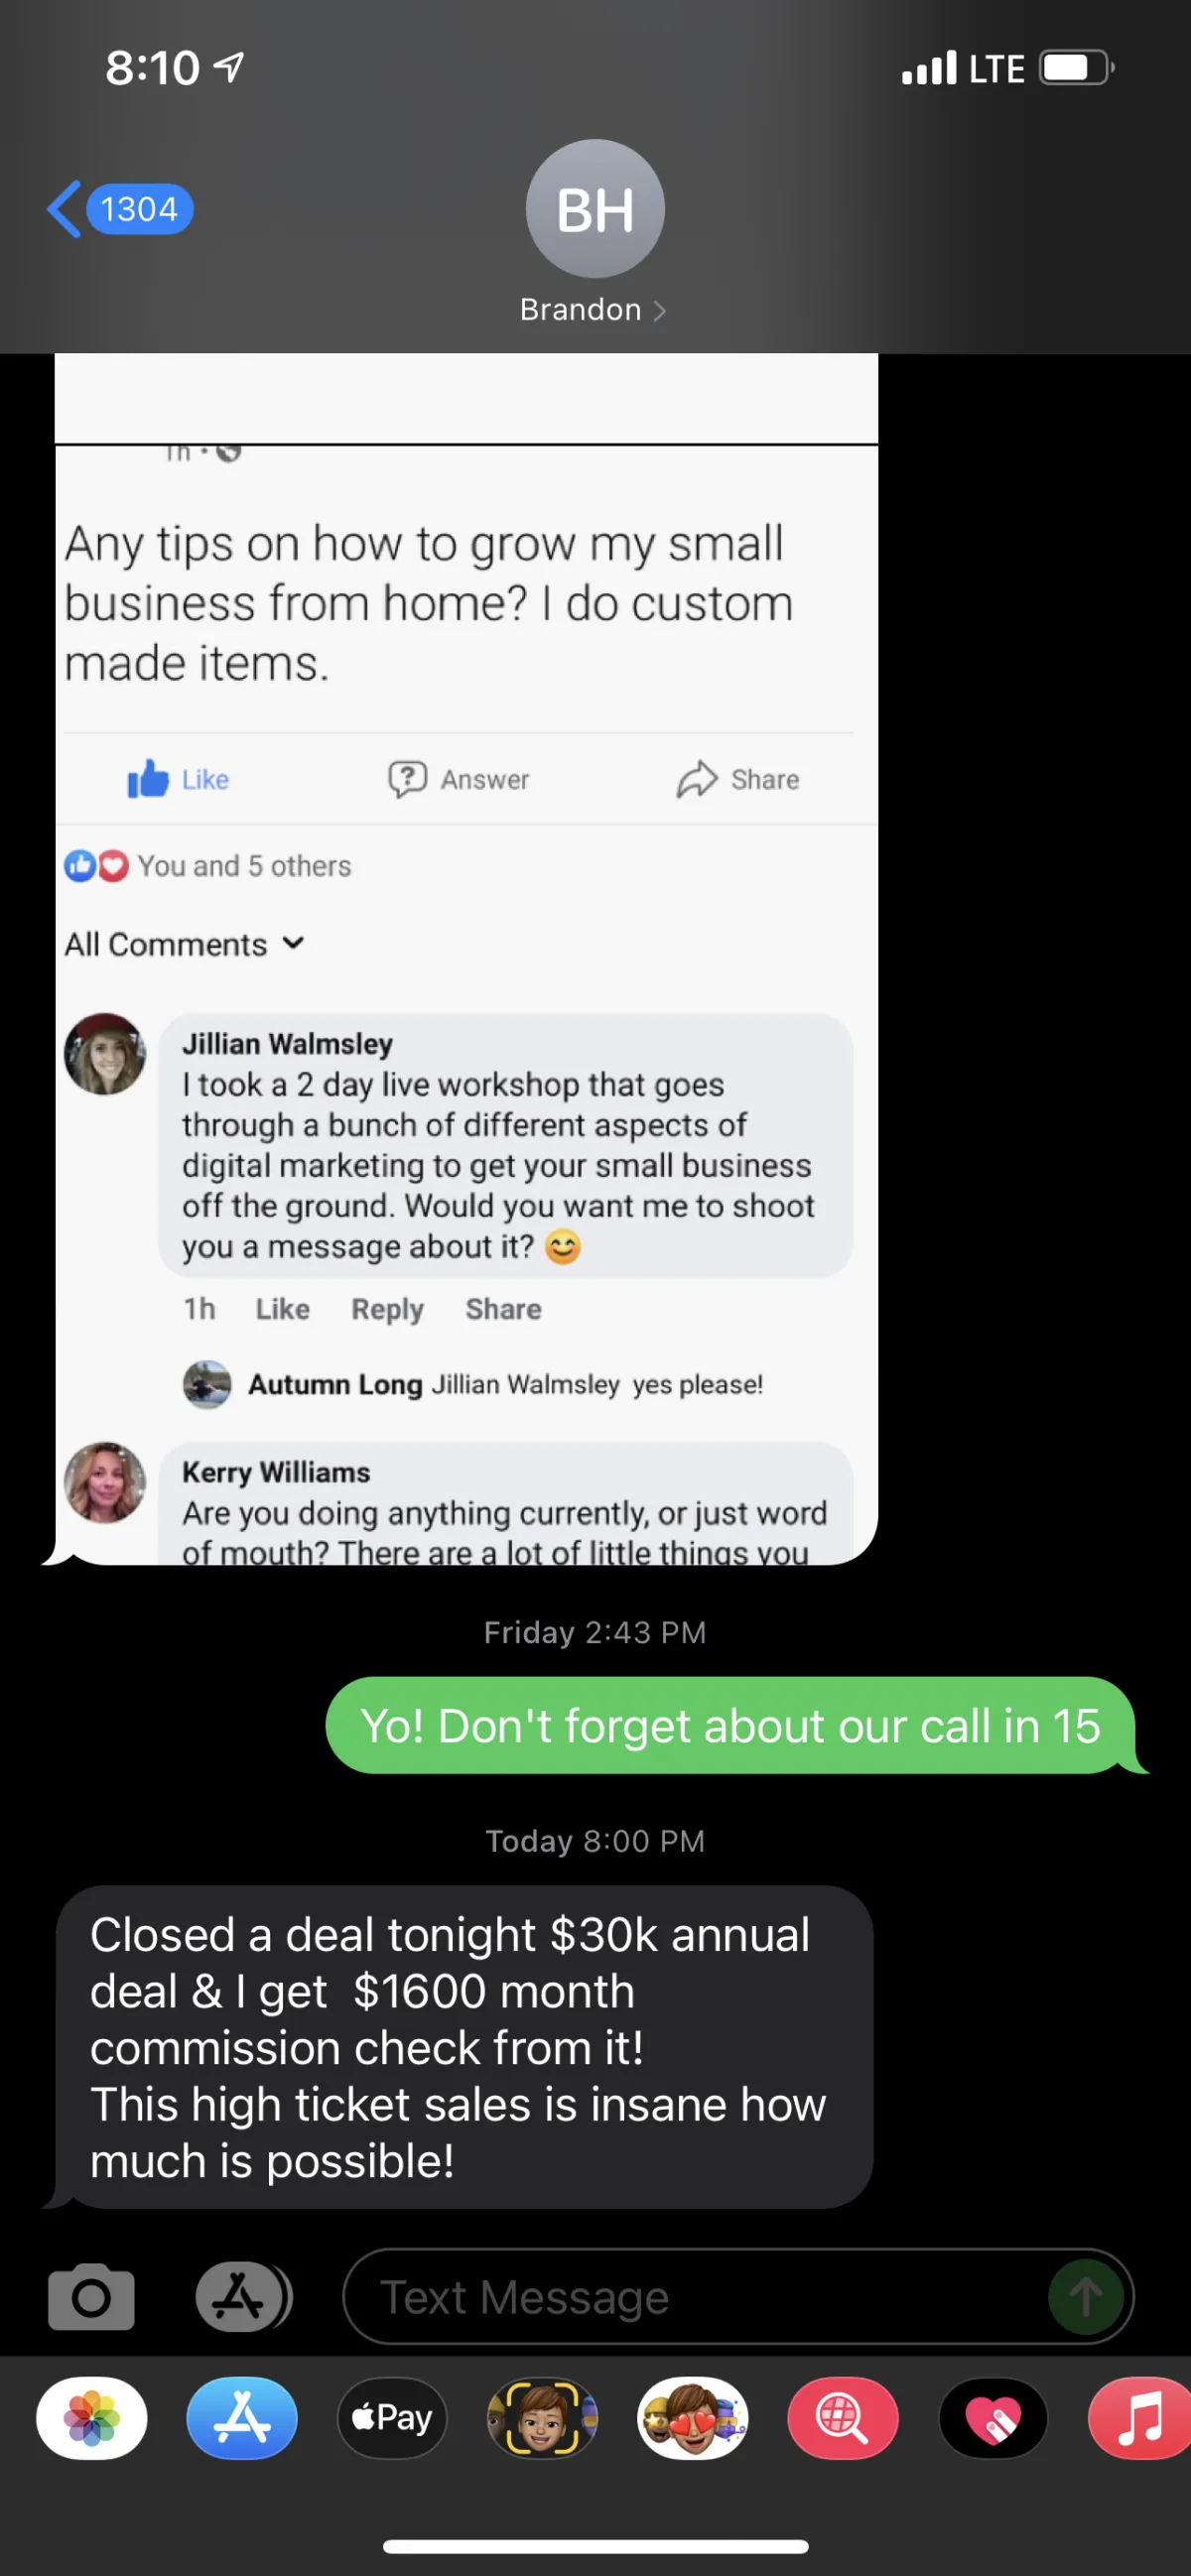
Task: Tap the Text Message input field
Action: [738, 2297]
